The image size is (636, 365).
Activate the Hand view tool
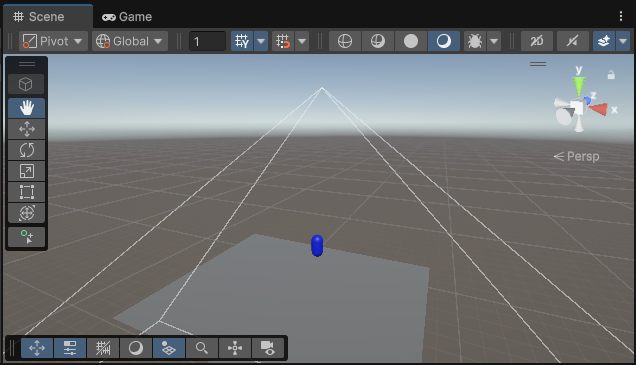click(27, 108)
